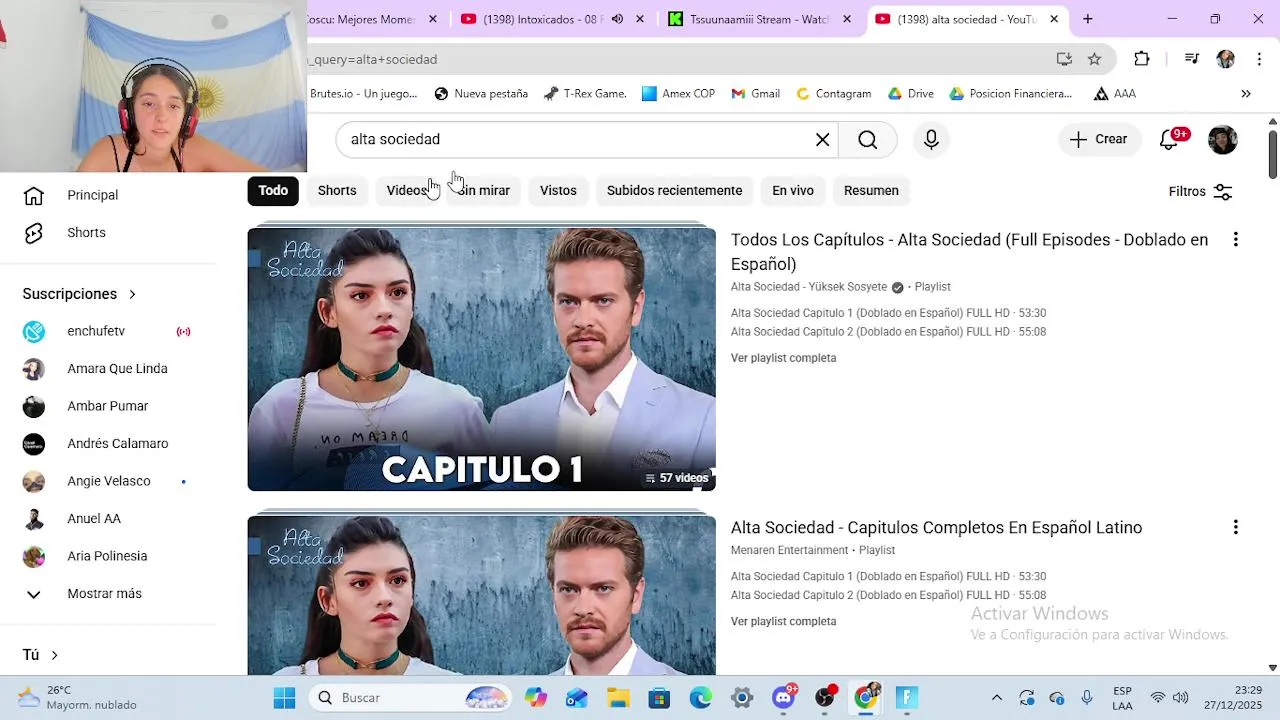The width and height of the screenshot is (1280, 720).
Task: Open the Gmail bookmark
Action: click(x=755, y=94)
